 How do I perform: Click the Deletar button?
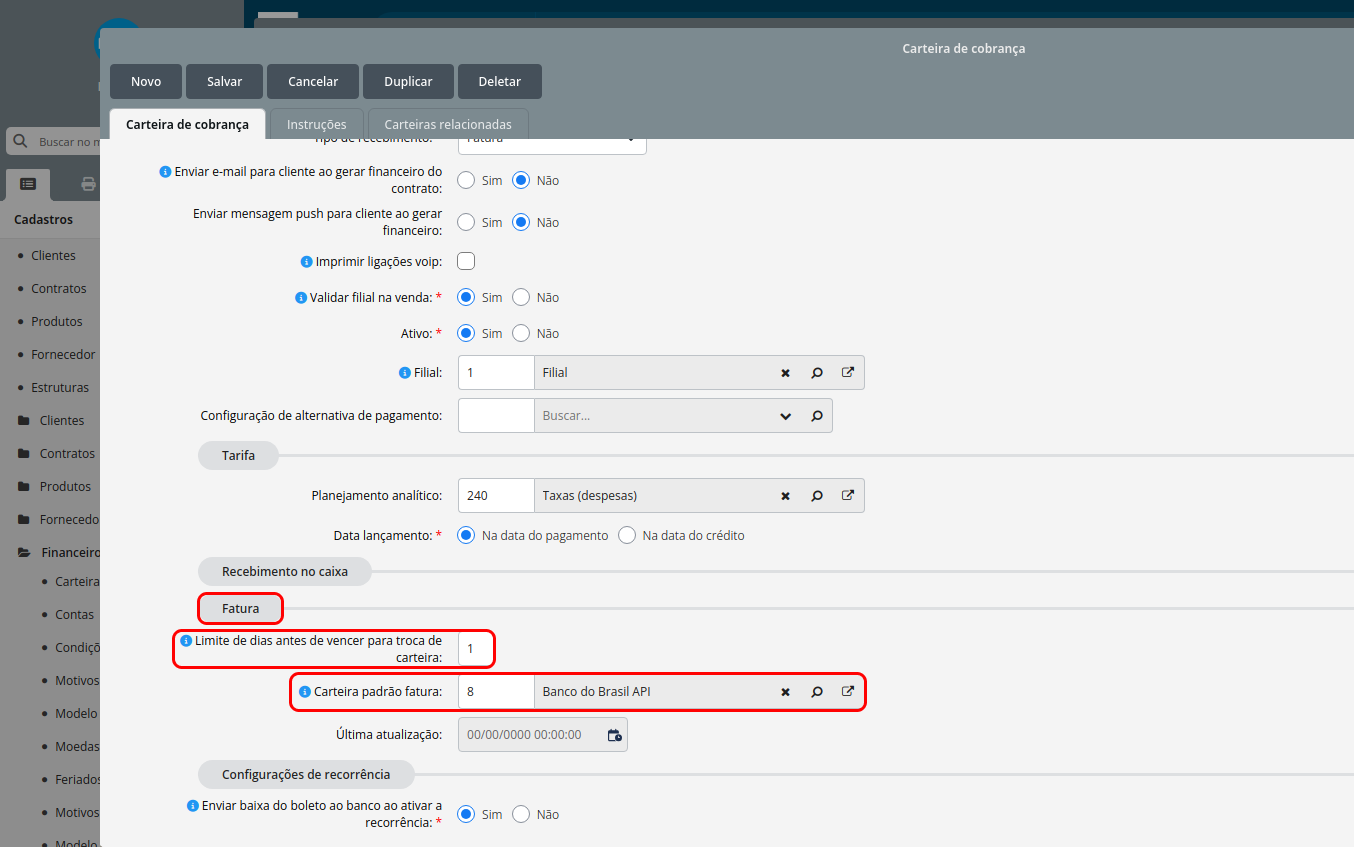click(500, 82)
